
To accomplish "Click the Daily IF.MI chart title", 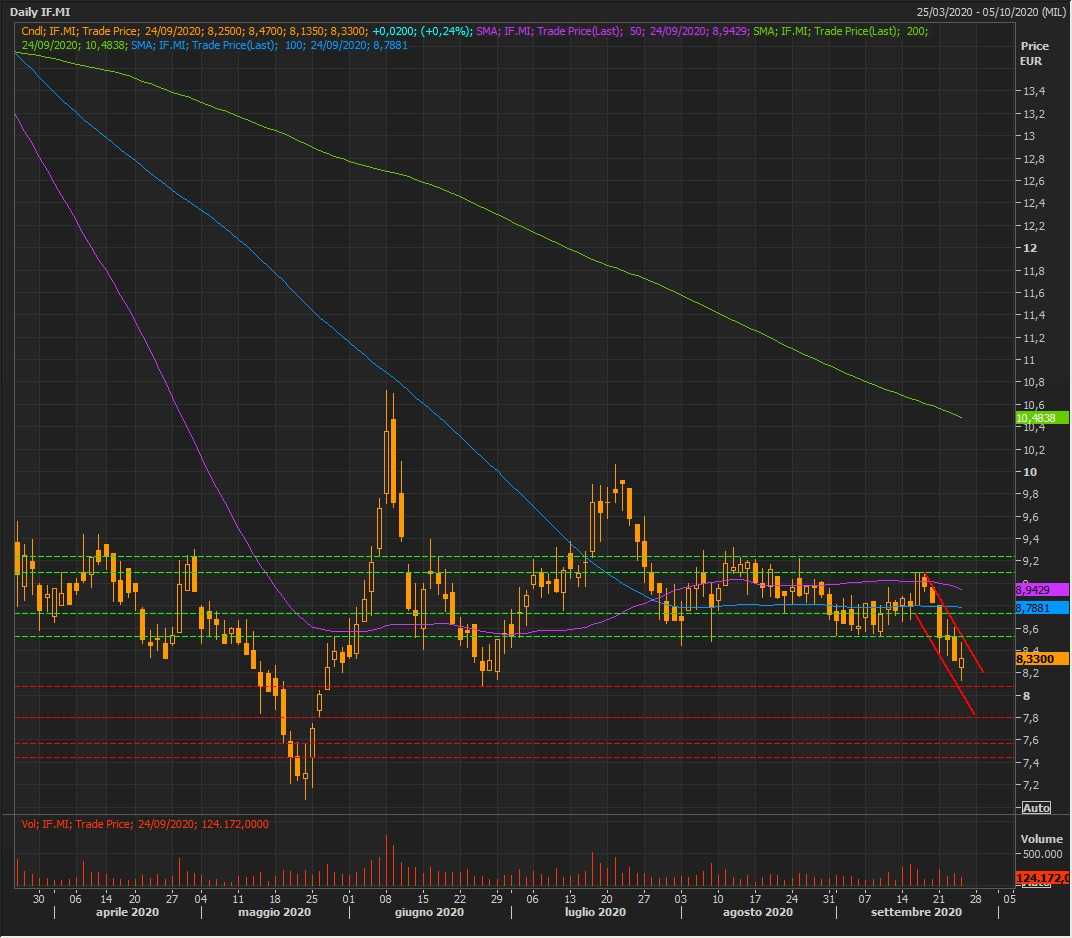I will [x=39, y=12].
